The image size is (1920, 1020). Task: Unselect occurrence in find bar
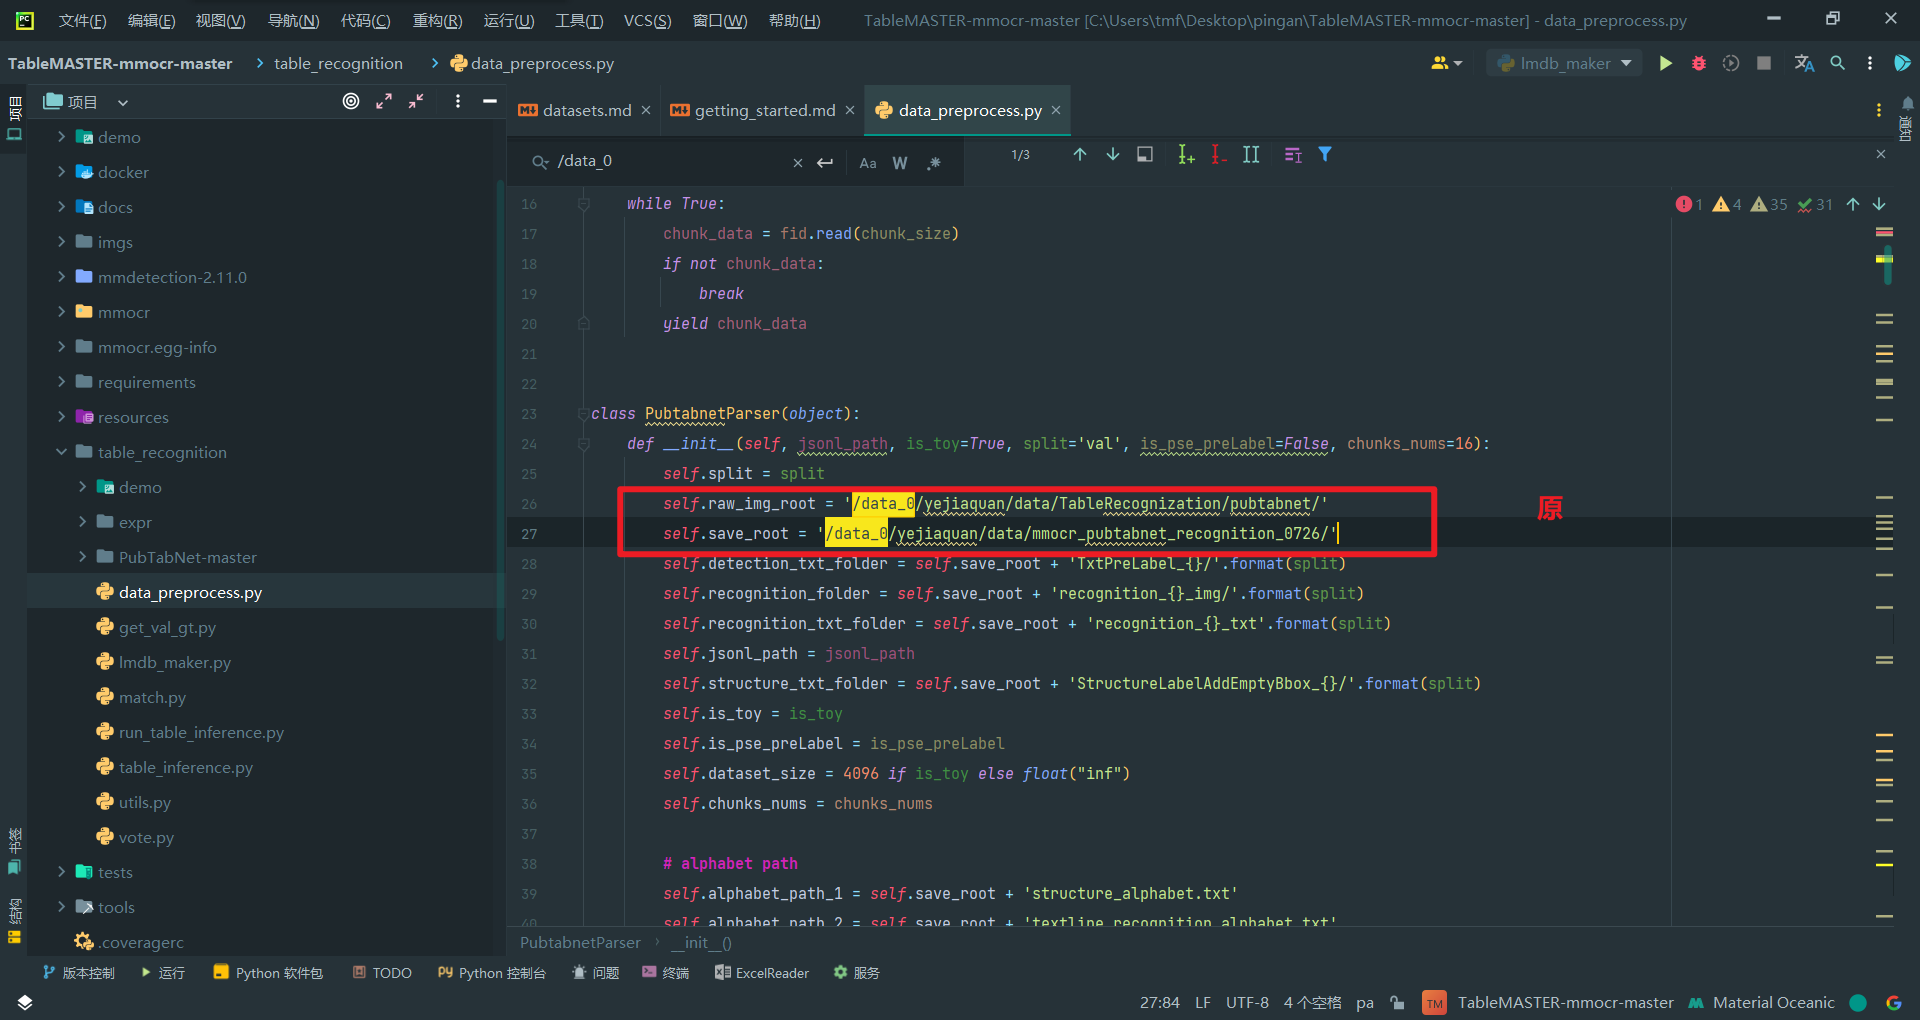(x=1218, y=155)
